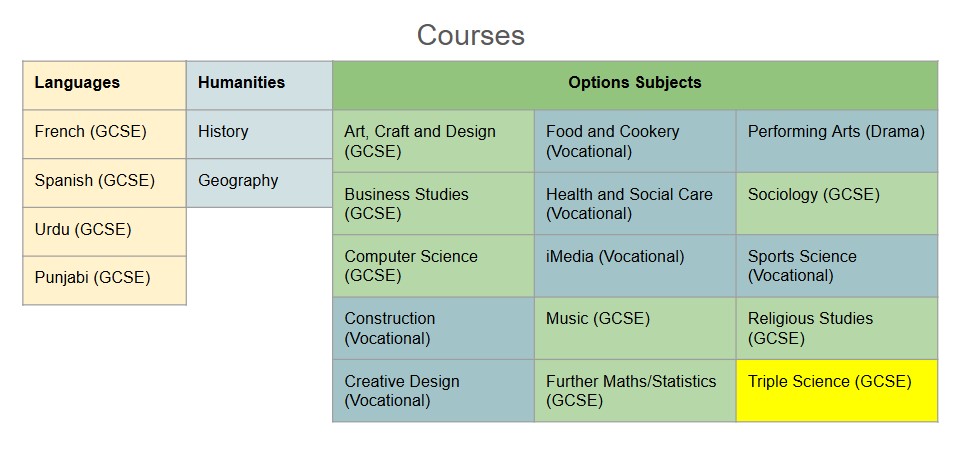Choose Health and Social Care (Vocational)

(635, 203)
